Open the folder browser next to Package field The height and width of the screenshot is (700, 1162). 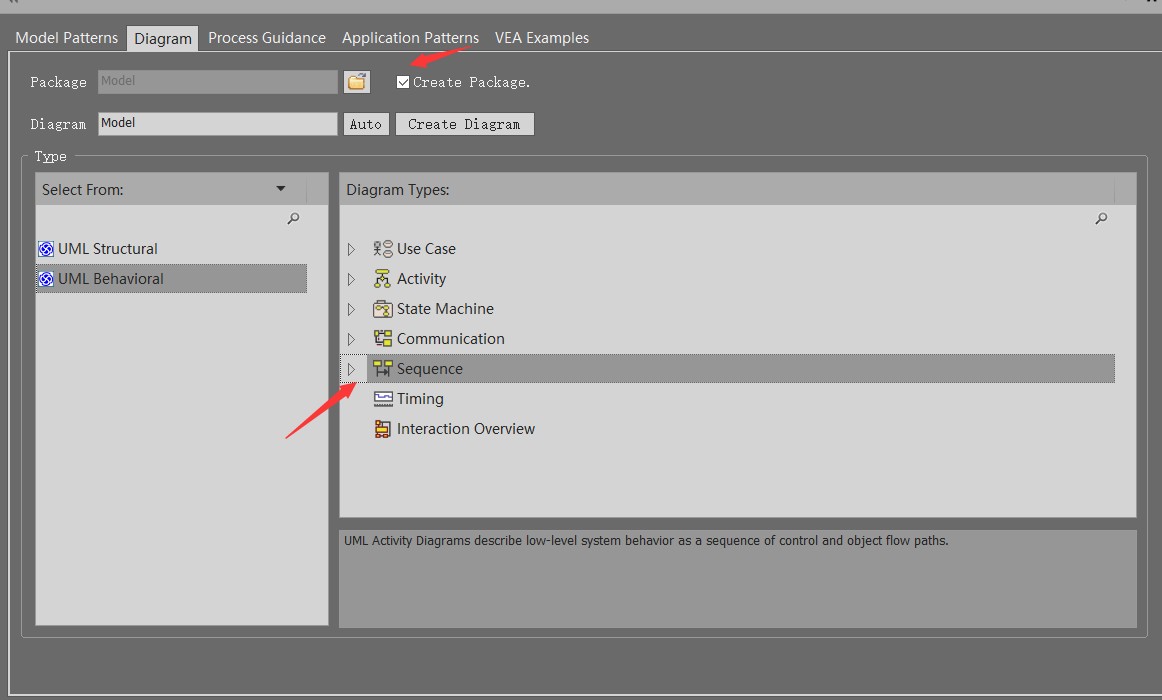[x=357, y=81]
